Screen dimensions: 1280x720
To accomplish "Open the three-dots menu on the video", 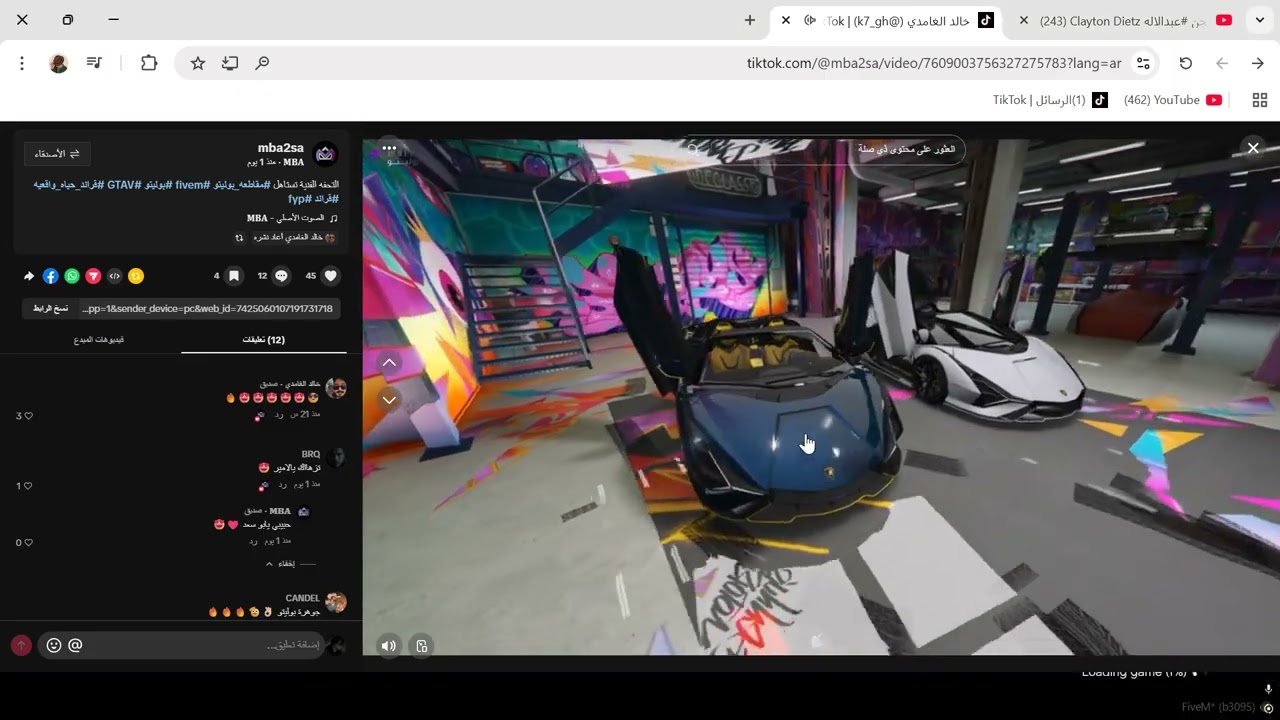I will [x=389, y=149].
